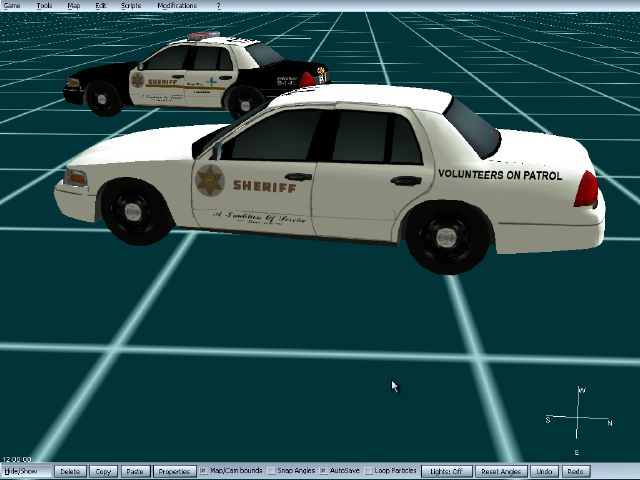This screenshot has width=640, height=480.
Task: Click the Hide/Show button
Action: point(26,471)
